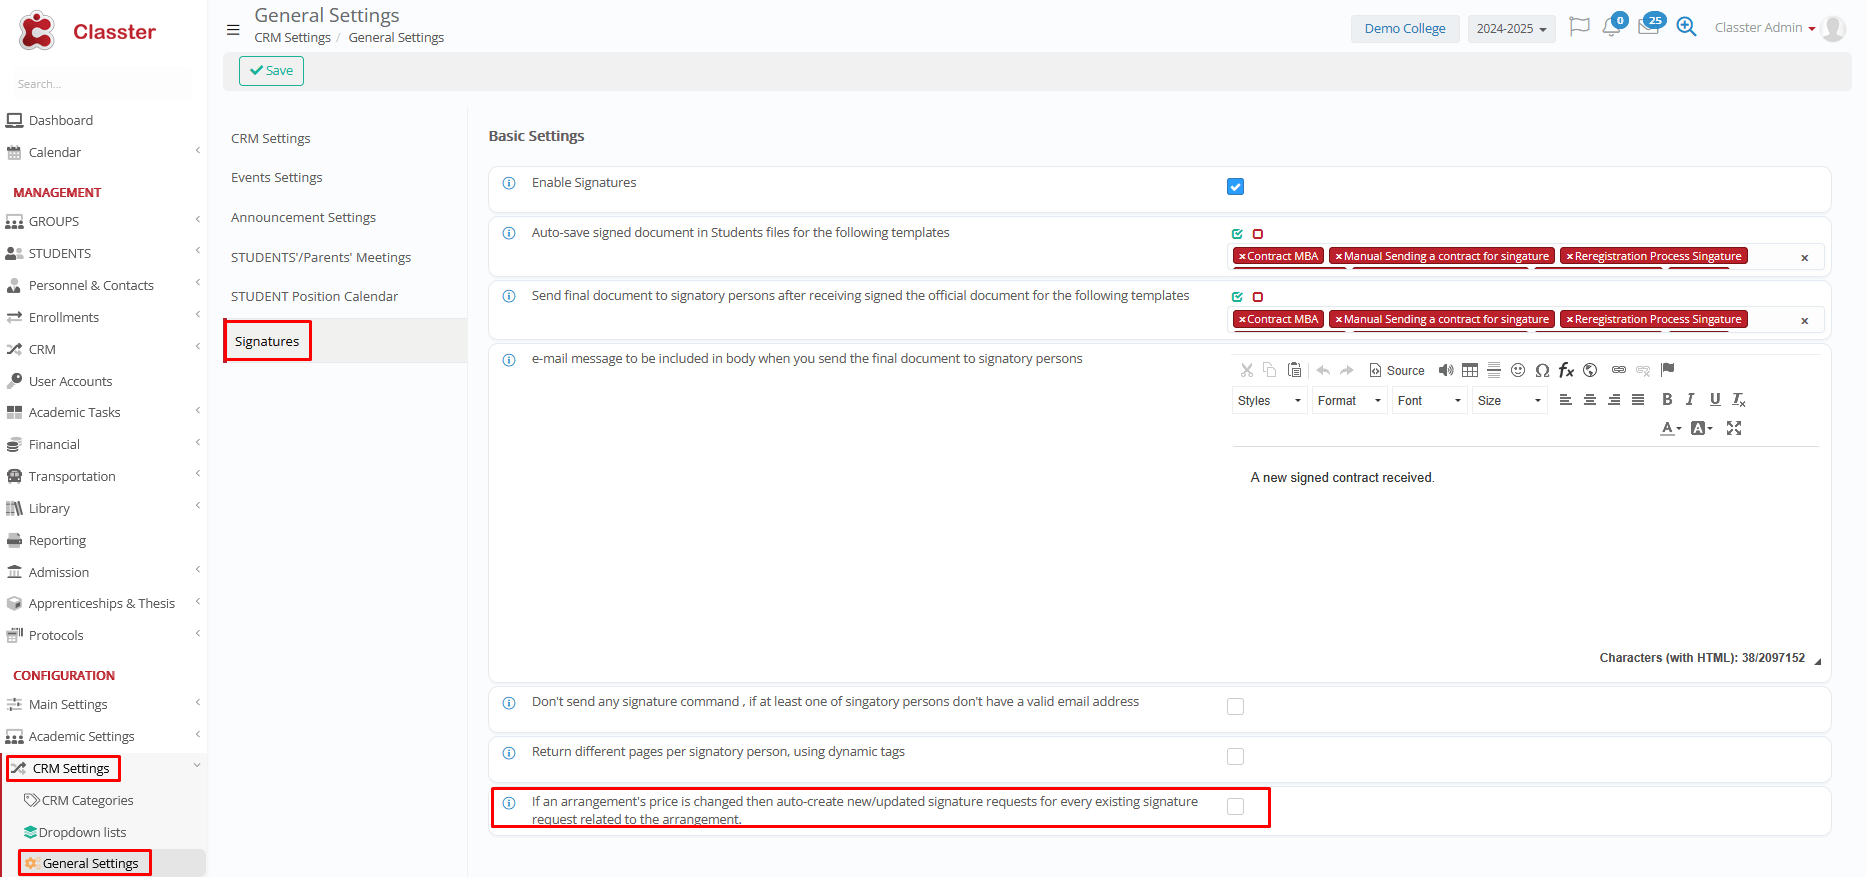
Task: Click the Demo College button
Action: pos(1404,29)
